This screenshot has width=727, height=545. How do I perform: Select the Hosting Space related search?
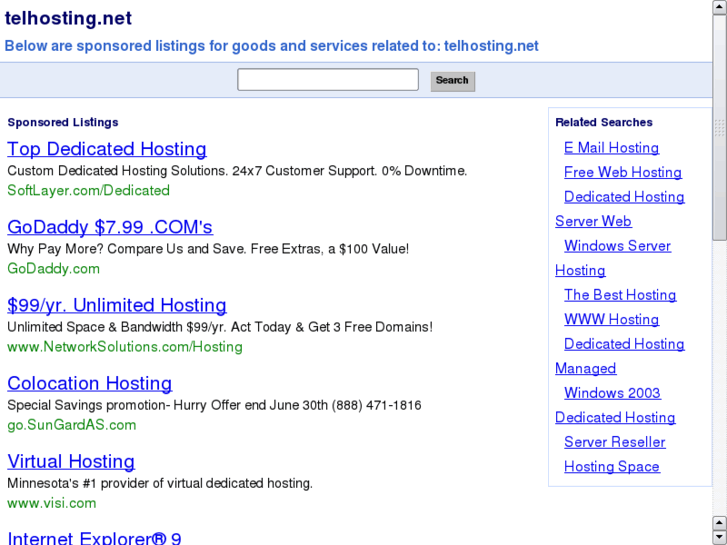pyautogui.click(x=612, y=467)
